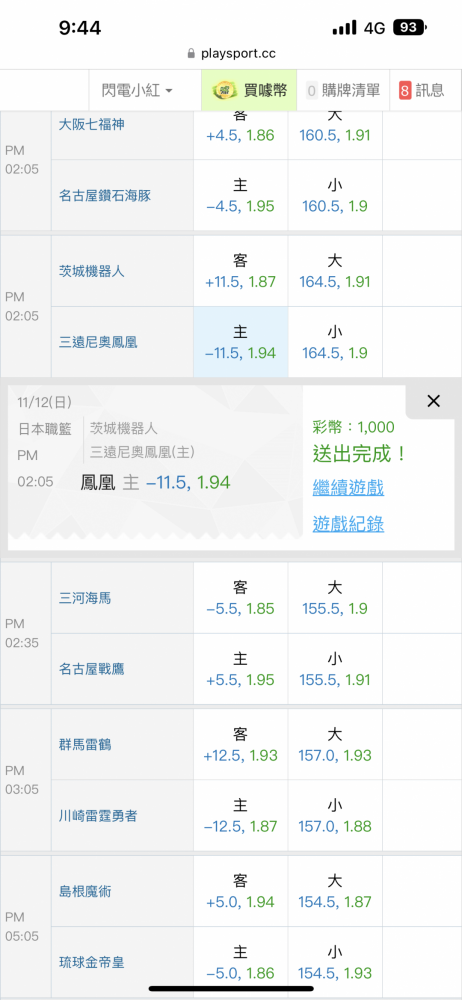Choose 大 154.5, 1.87 for 島根魔術 game
The width and height of the screenshot is (462, 1000).
coord(335,891)
